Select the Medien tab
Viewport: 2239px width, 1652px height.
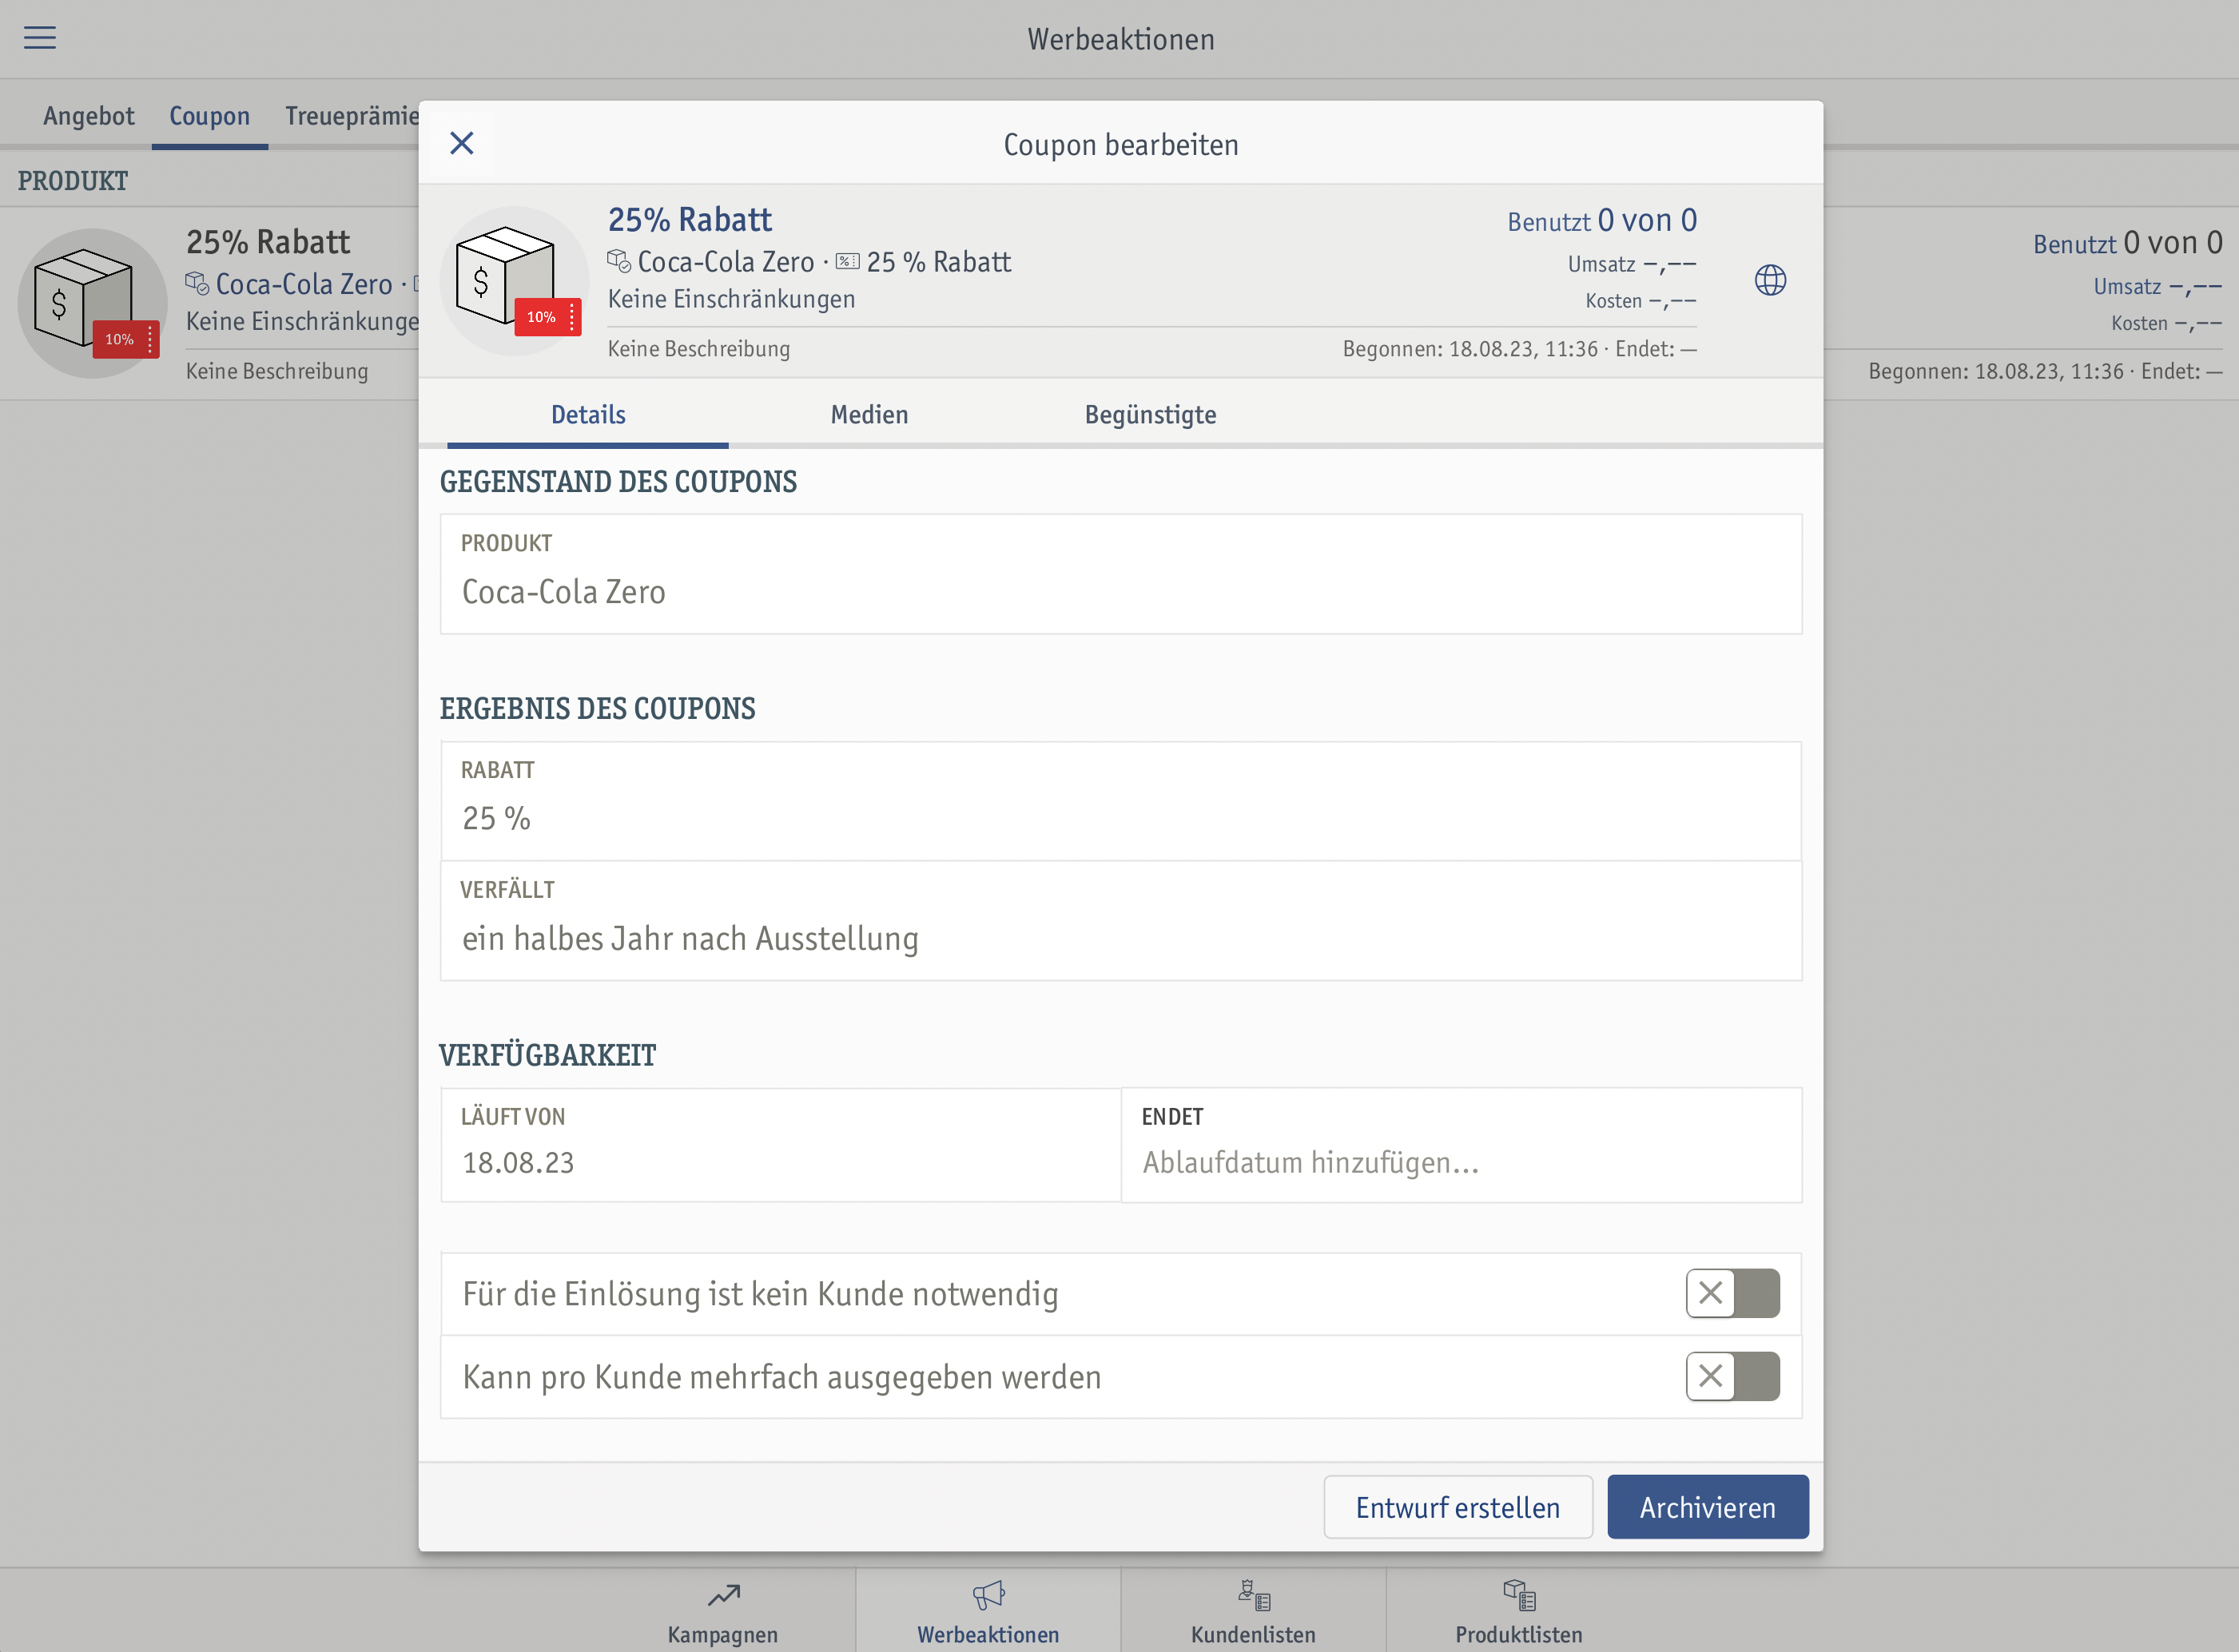pyautogui.click(x=869, y=414)
